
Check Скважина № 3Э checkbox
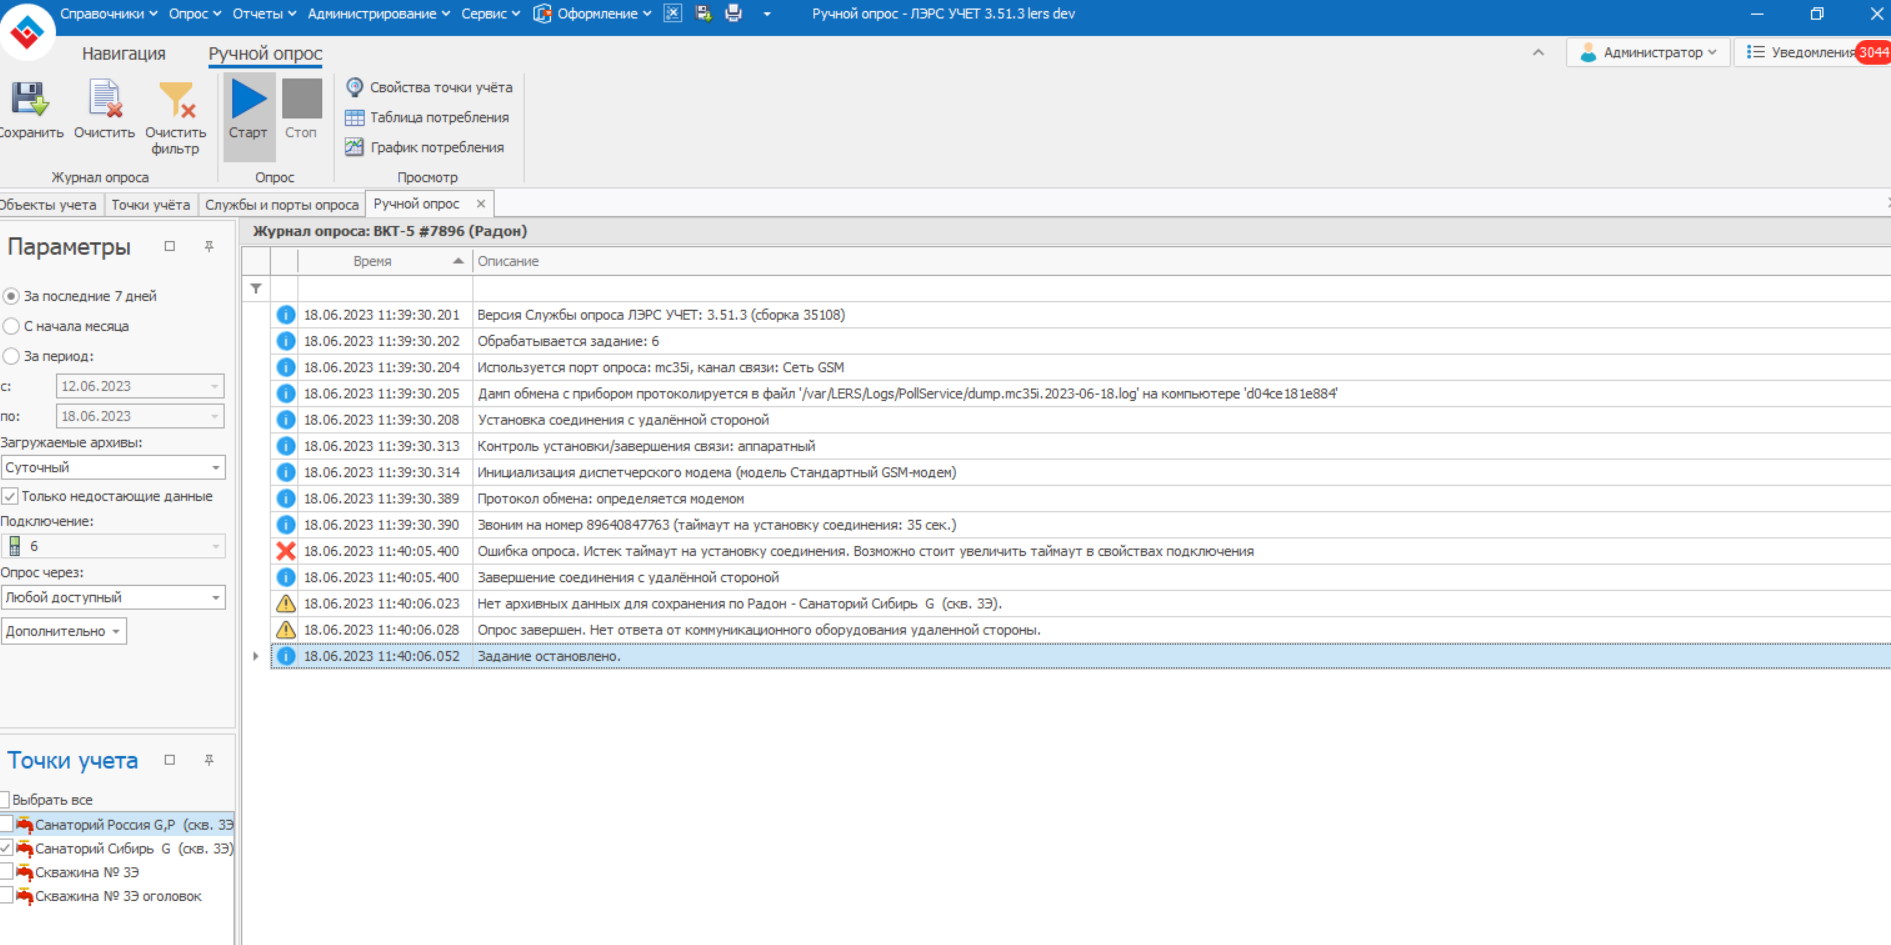pyautogui.click(x=6, y=872)
